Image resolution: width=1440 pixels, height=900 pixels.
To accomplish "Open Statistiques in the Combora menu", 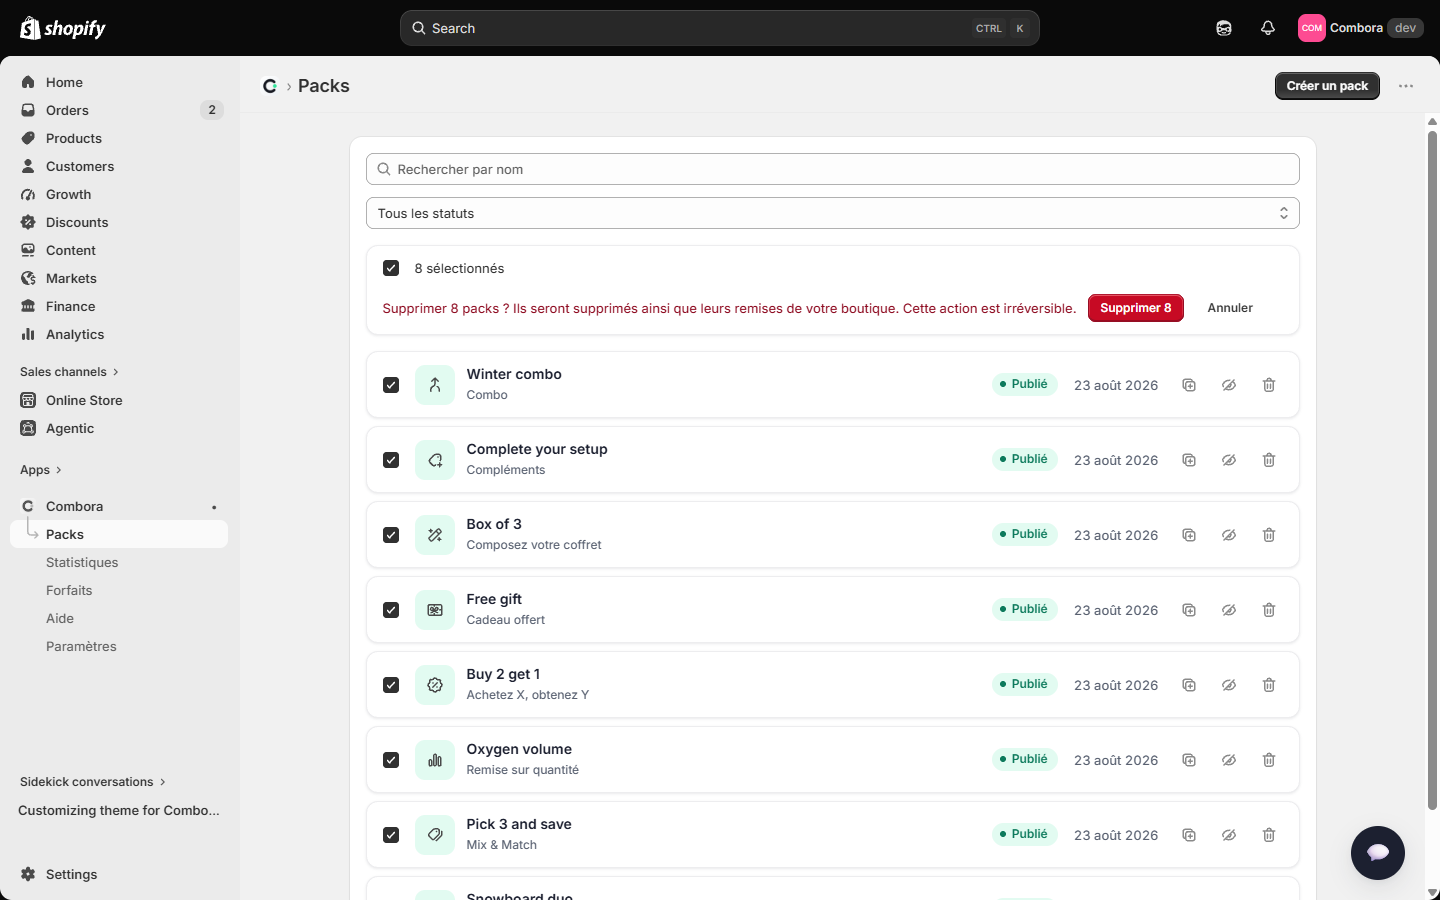I will pos(82,563).
